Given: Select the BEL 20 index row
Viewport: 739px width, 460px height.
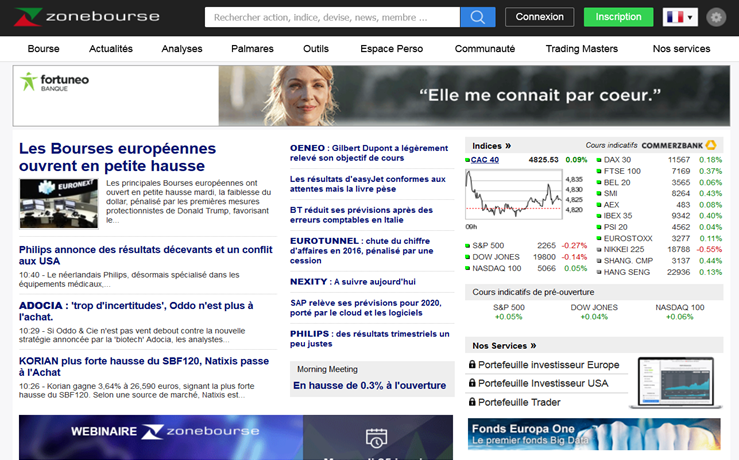Looking at the screenshot, I should 659,182.
